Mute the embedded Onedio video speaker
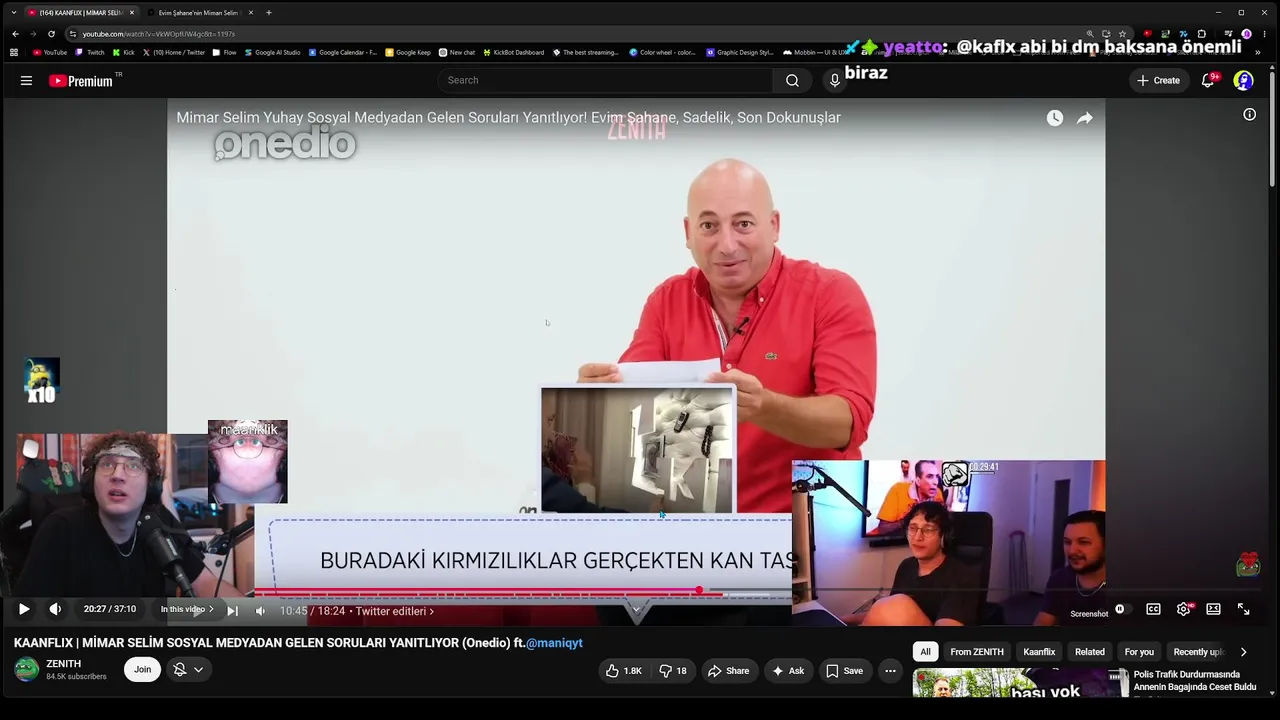Viewport: 1280px width, 720px height. tap(260, 611)
